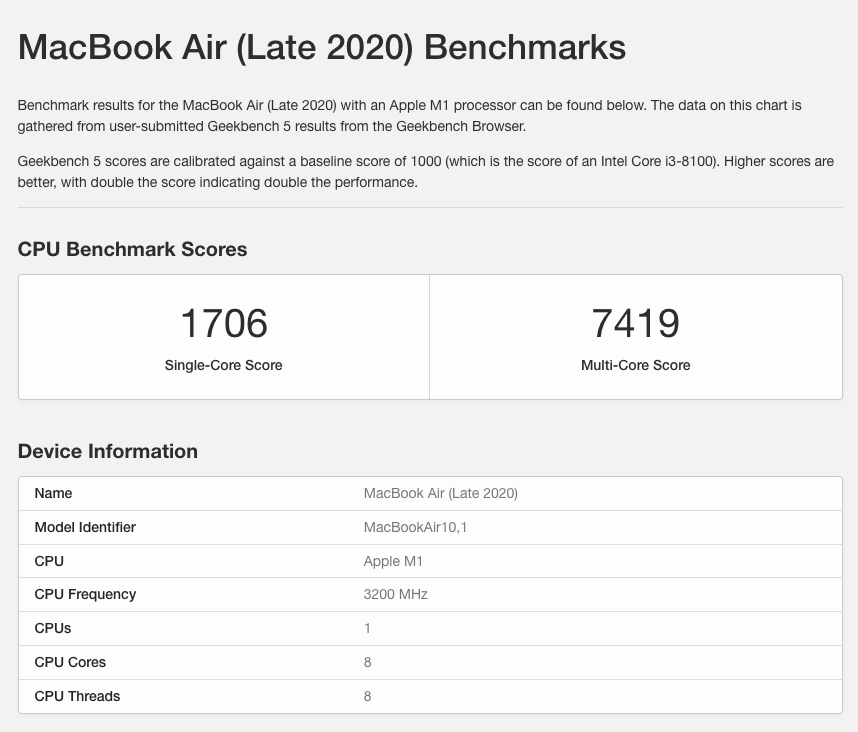Image resolution: width=858 pixels, height=732 pixels.
Task: Select the CPU Benchmark Scores heading
Action: point(132,250)
